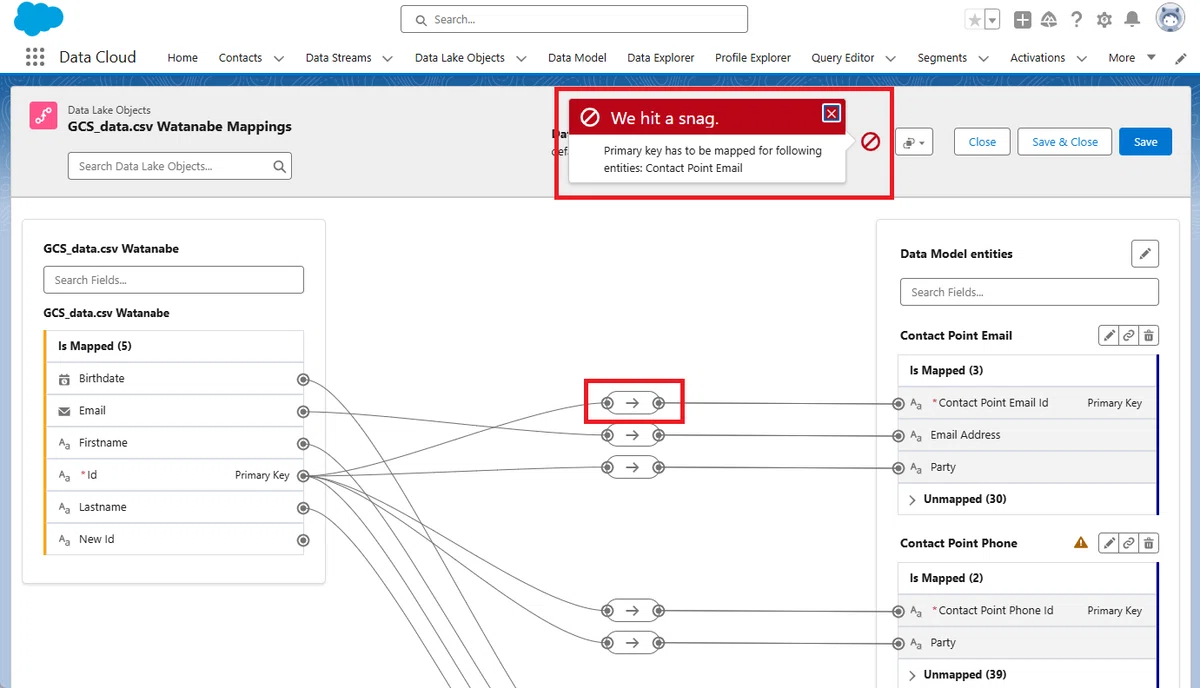The image size is (1200, 688).
Task: Click the connector dot beside Email Address
Action: coord(898,436)
